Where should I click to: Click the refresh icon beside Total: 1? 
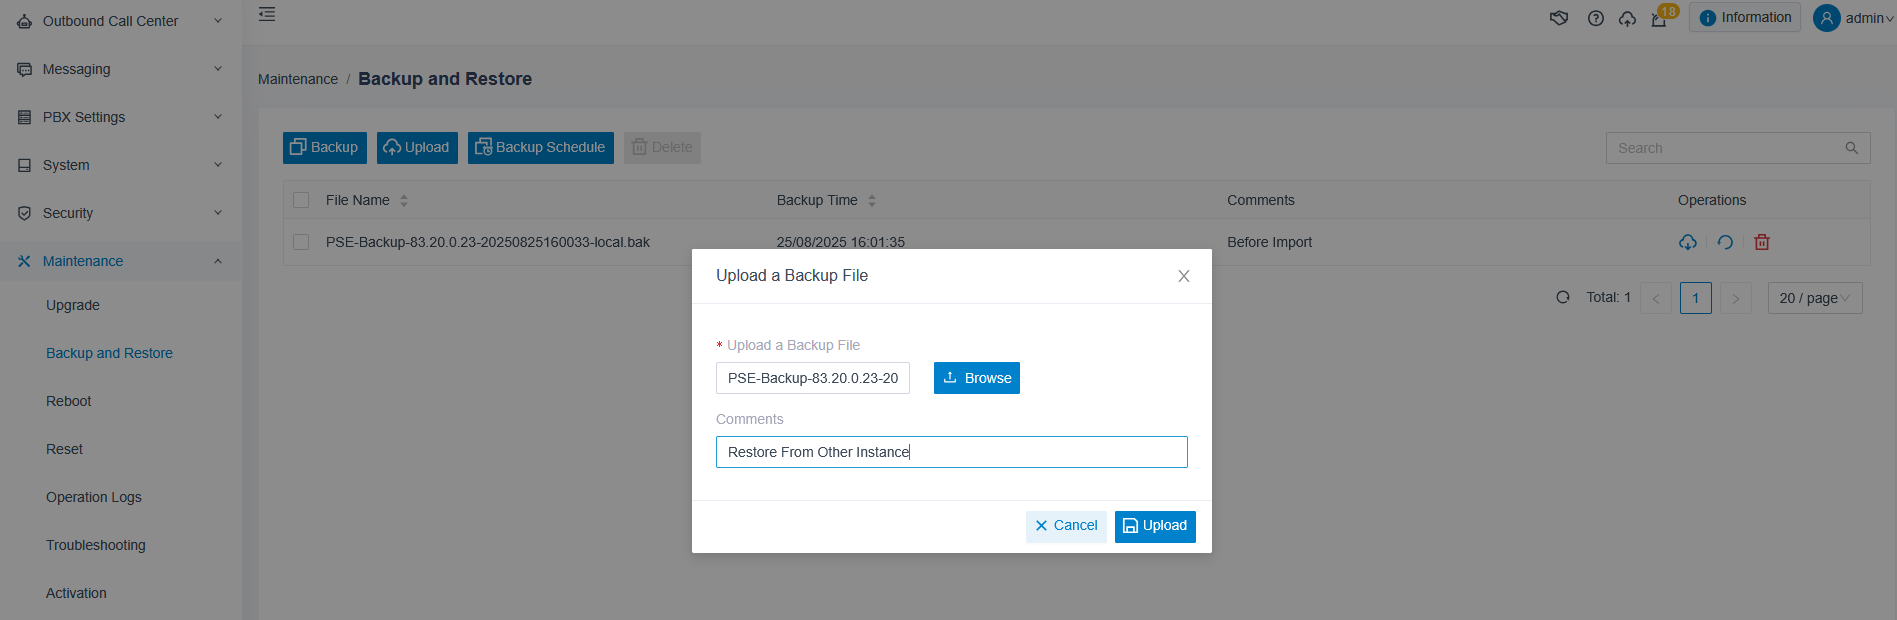tap(1563, 297)
